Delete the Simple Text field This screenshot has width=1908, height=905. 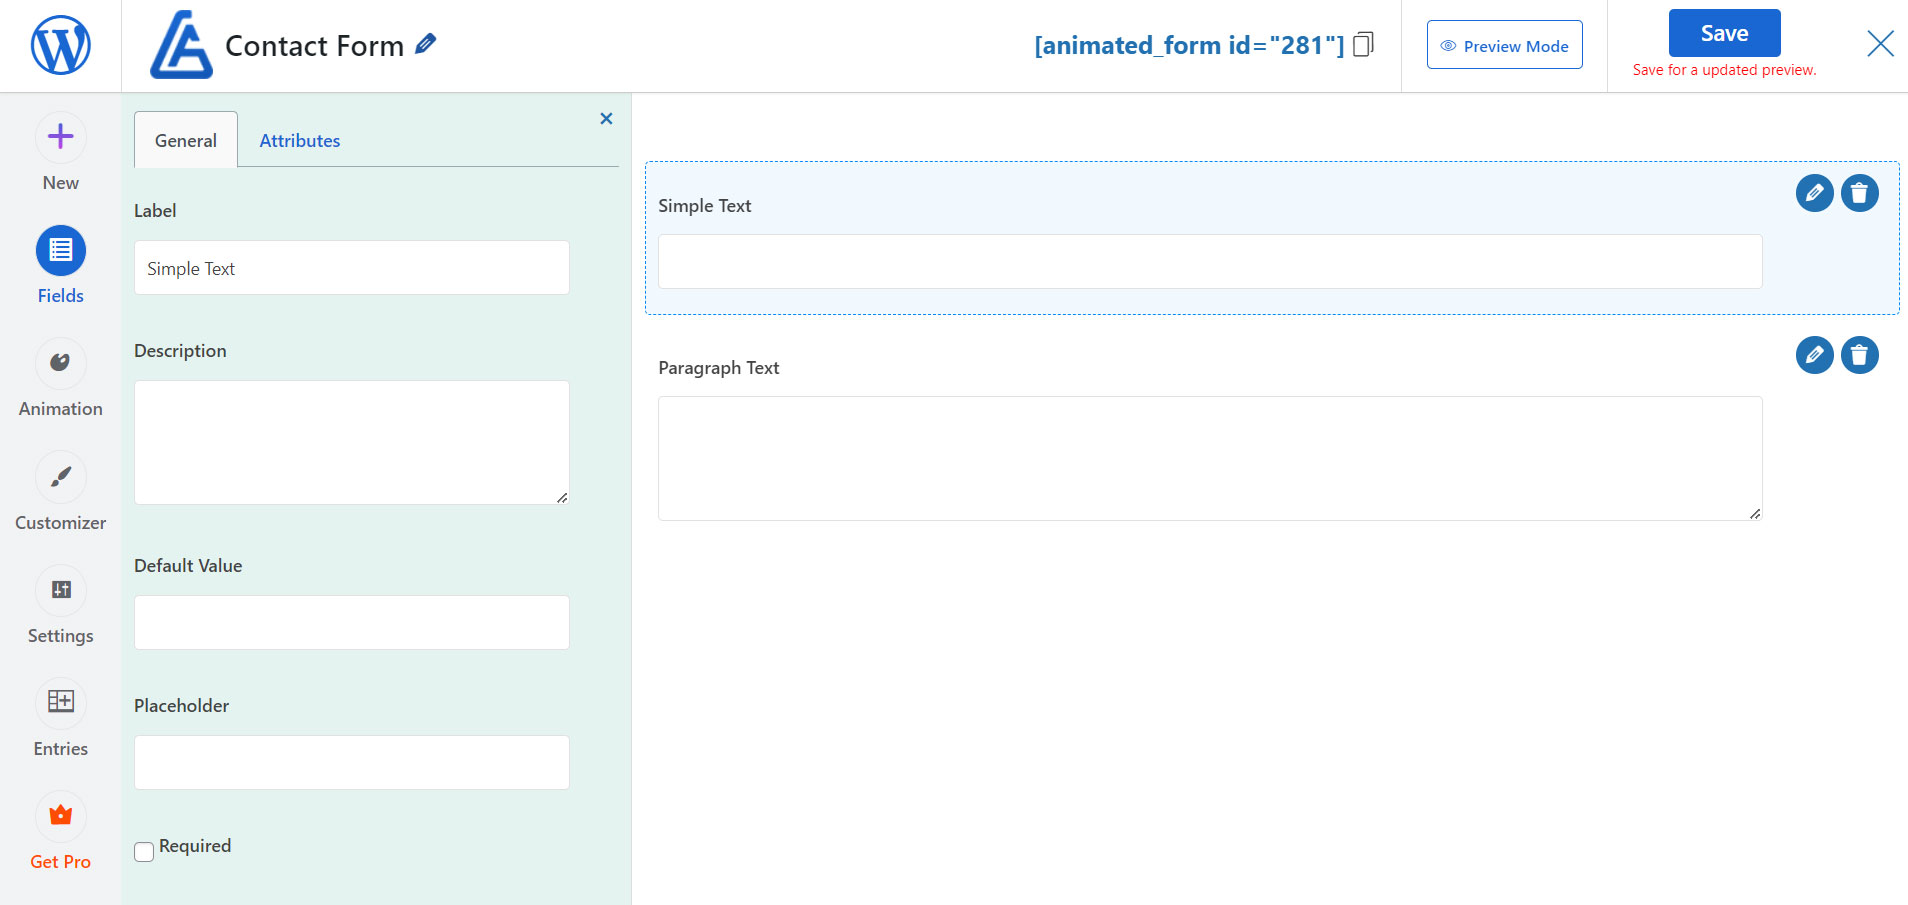coord(1860,193)
